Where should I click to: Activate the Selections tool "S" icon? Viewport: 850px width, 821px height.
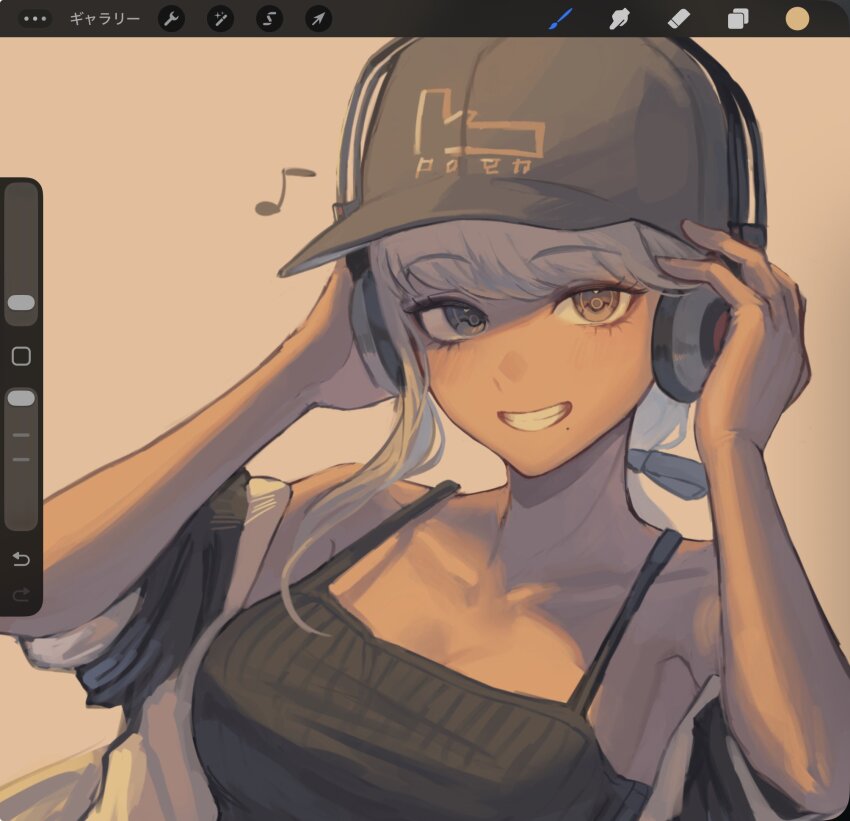[x=269, y=17]
